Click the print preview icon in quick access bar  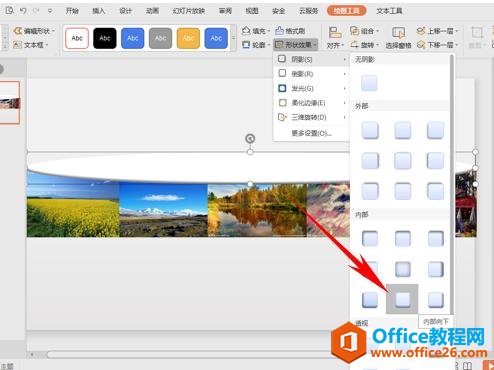click(9, 11)
